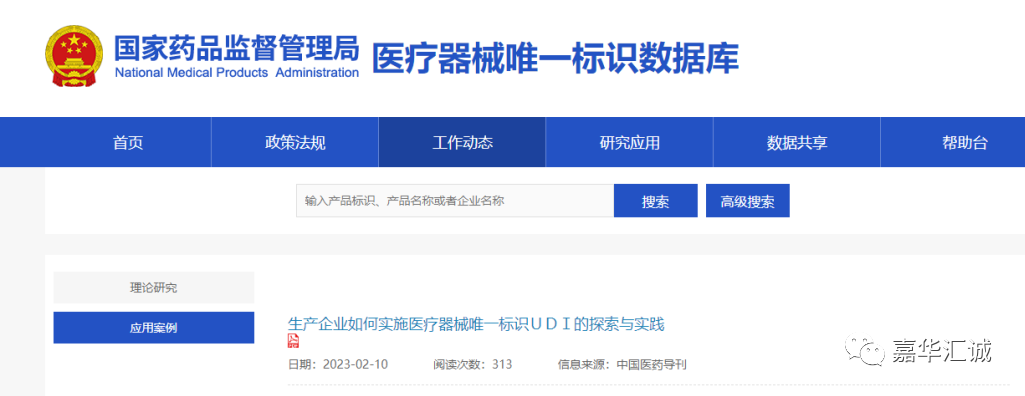Navigate to 数据共享 section

[797, 142]
